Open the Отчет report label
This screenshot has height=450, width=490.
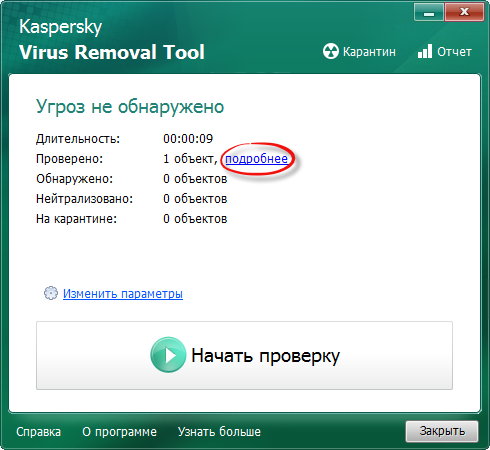454,52
